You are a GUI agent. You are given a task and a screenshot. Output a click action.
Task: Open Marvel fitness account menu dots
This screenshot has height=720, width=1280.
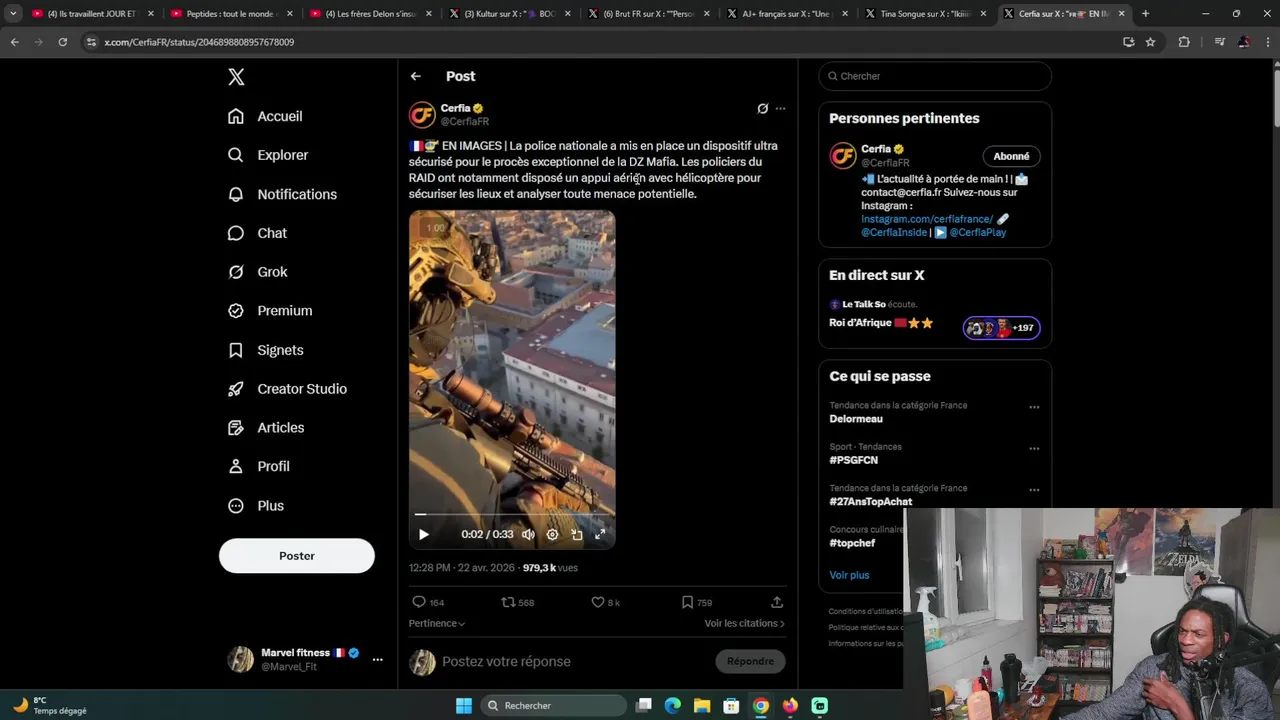377,659
